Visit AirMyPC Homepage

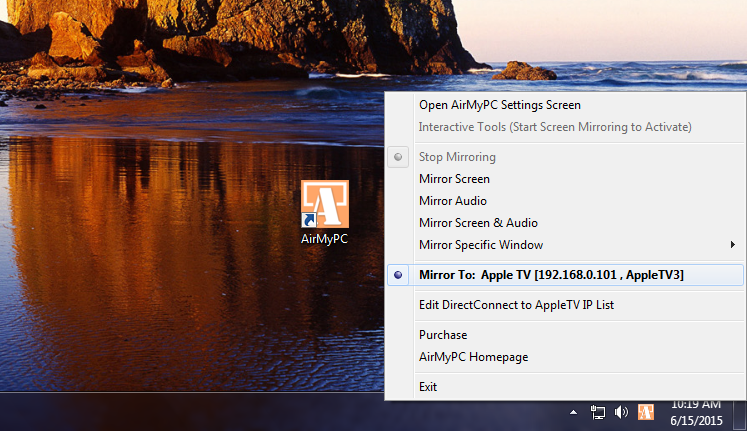(x=565, y=357)
